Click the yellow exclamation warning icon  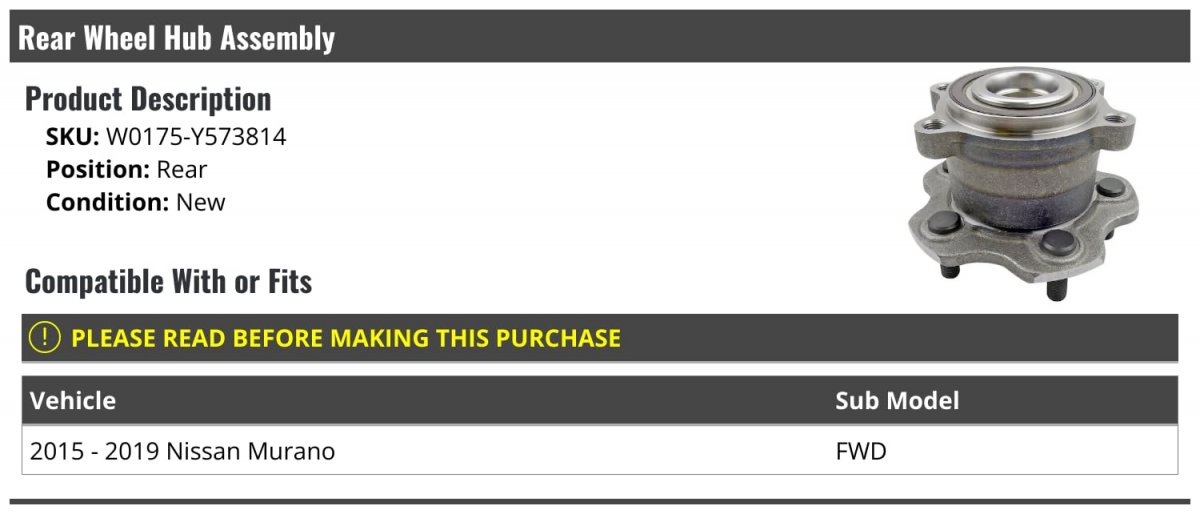tap(45, 338)
